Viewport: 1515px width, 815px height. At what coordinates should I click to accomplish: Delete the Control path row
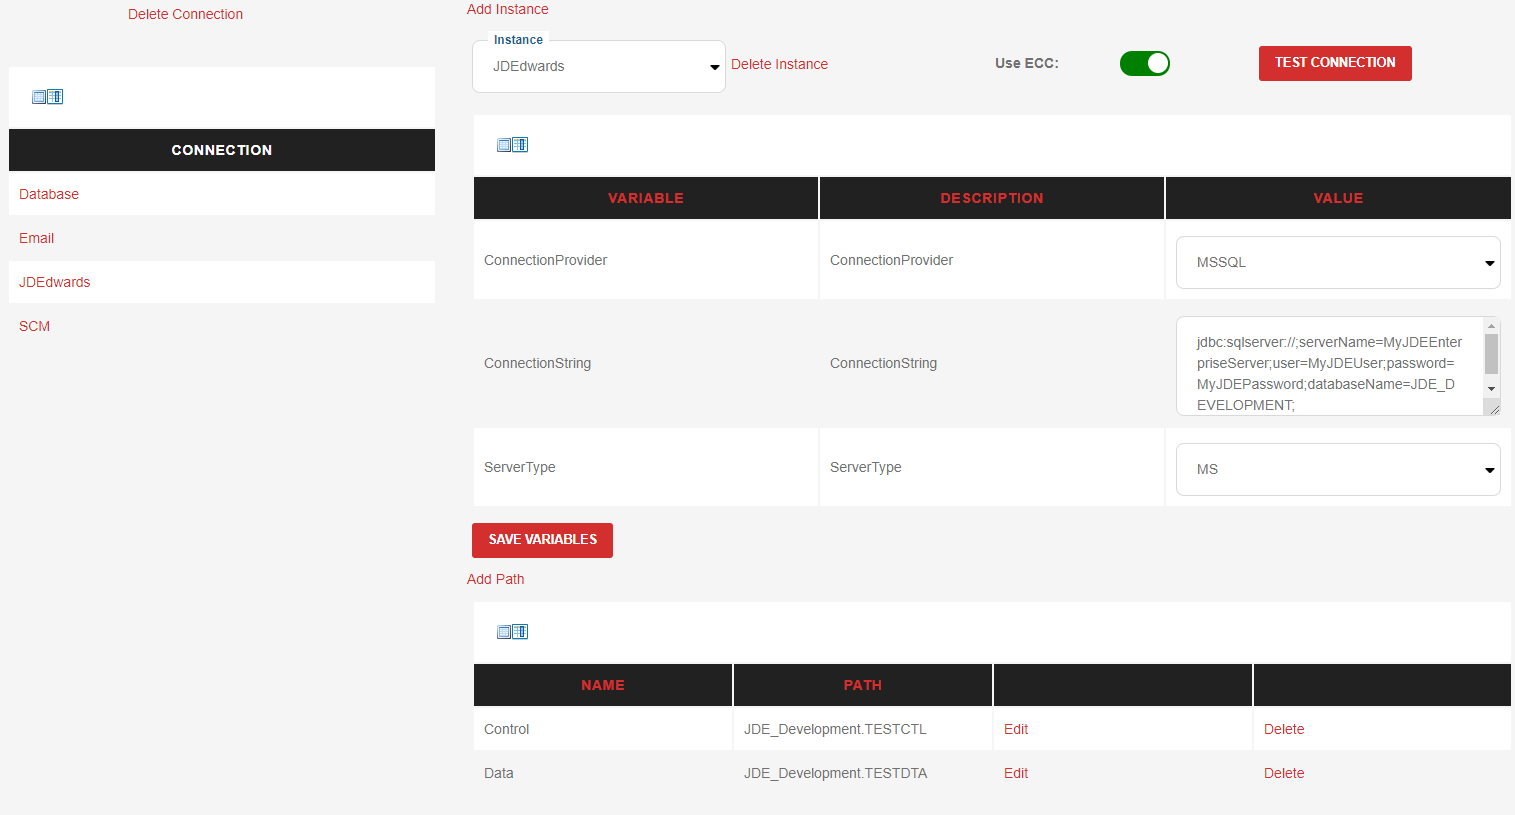(x=1284, y=729)
